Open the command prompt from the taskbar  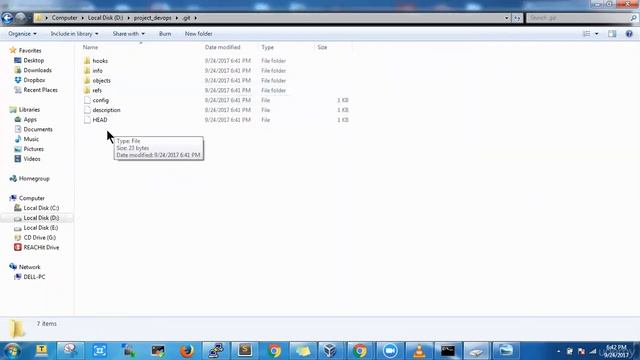(448, 351)
